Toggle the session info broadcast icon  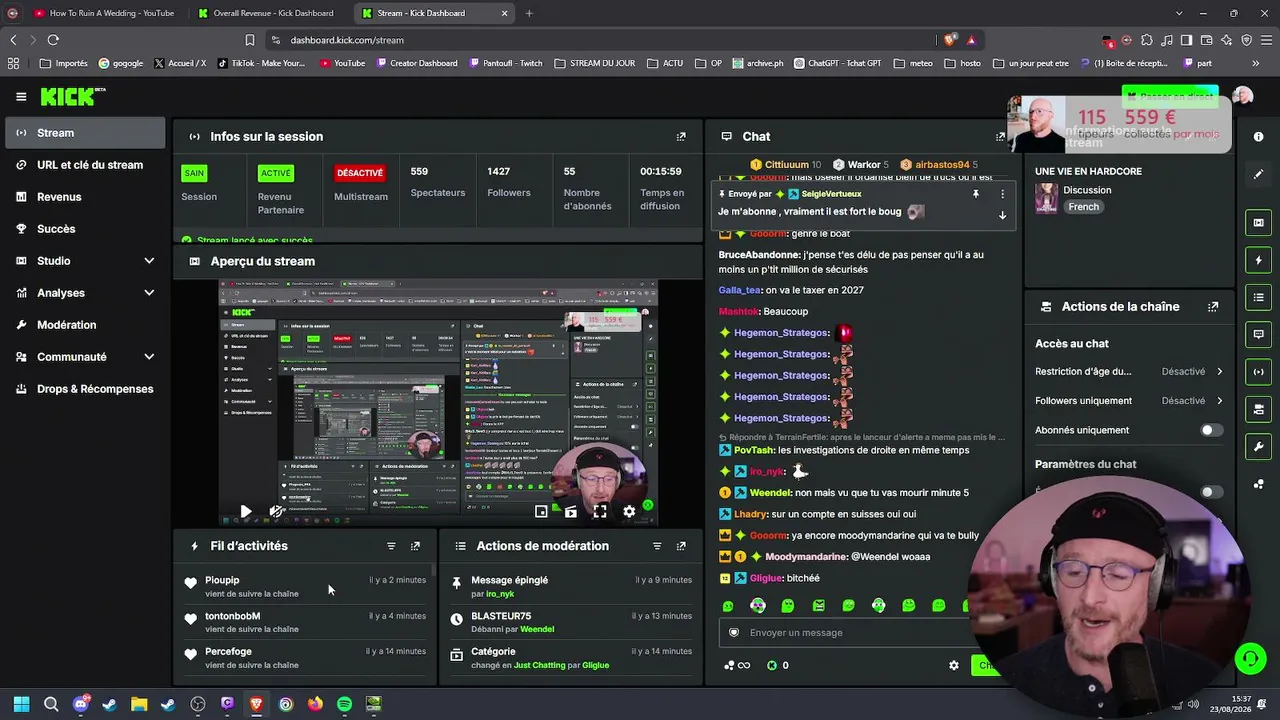(x=1258, y=372)
